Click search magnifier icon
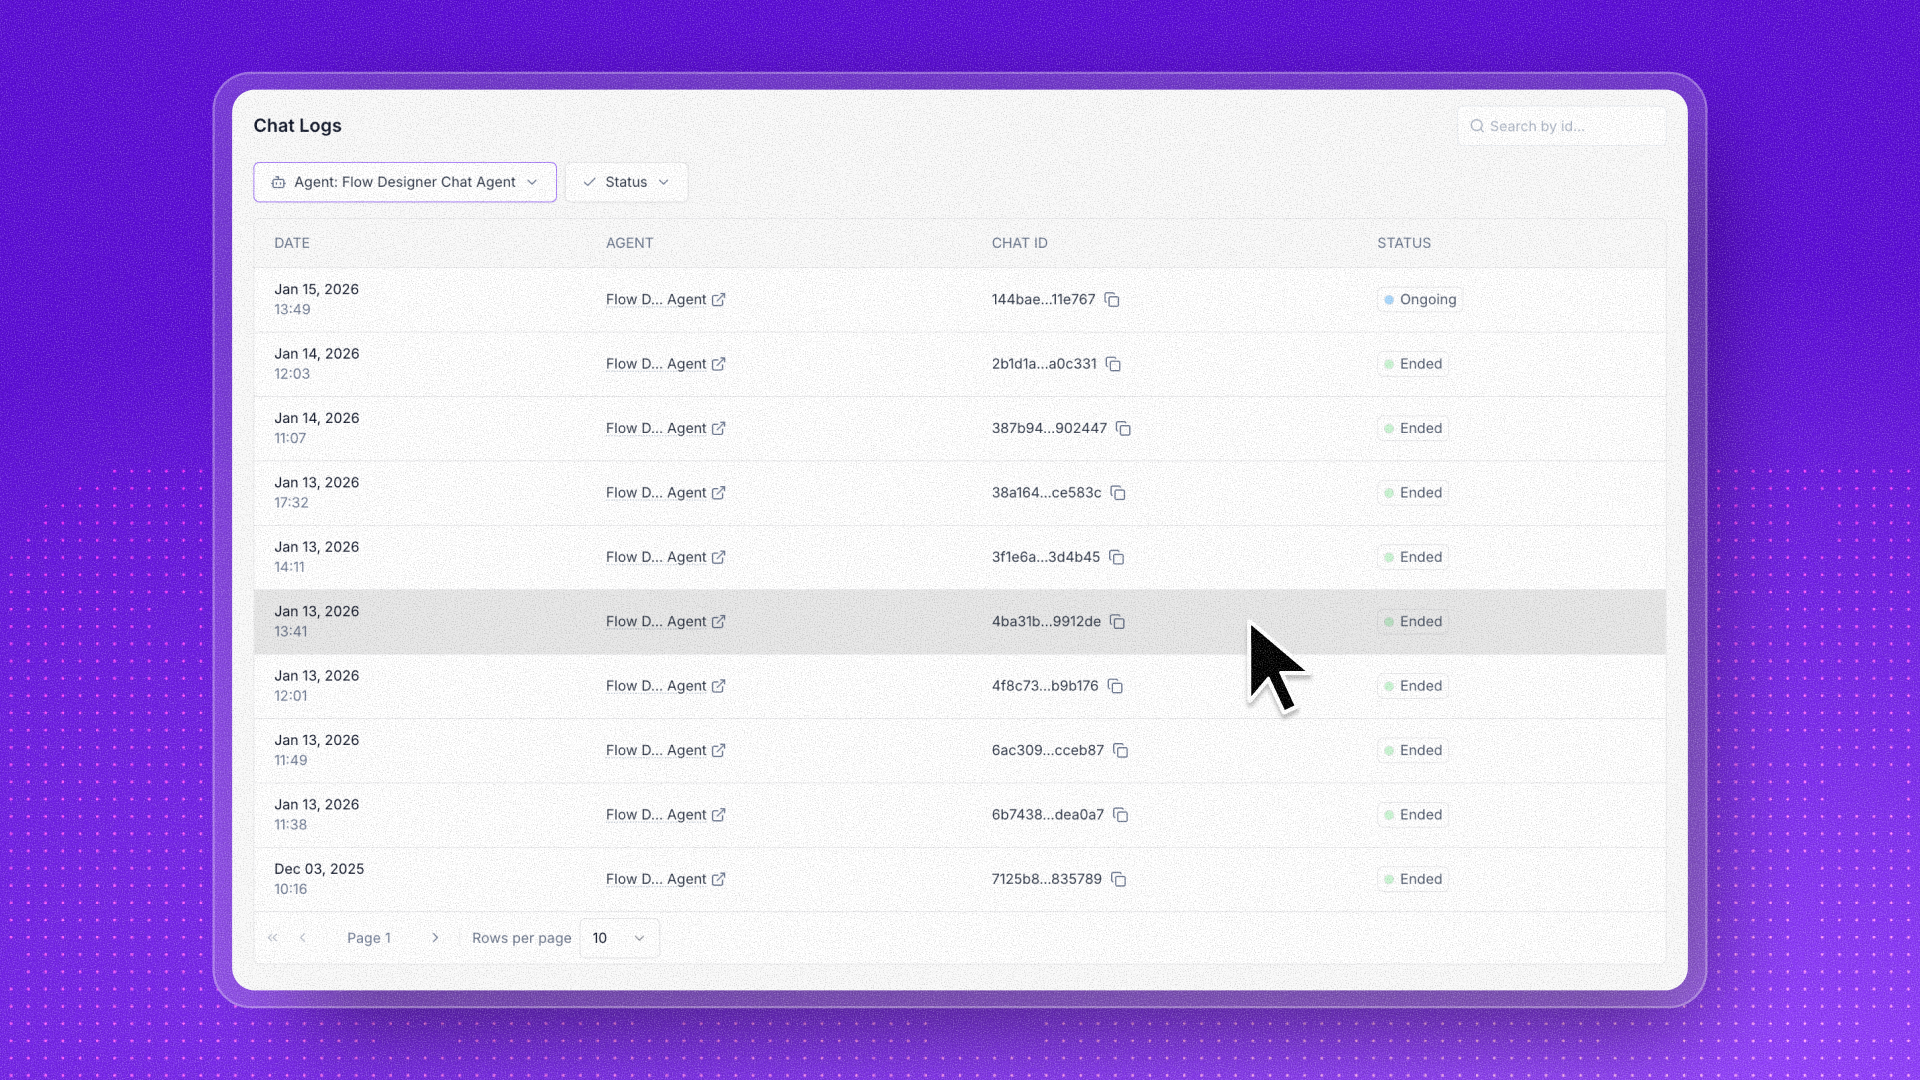This screenshot has height=1080, width=1920. [x=1476, y=126]
